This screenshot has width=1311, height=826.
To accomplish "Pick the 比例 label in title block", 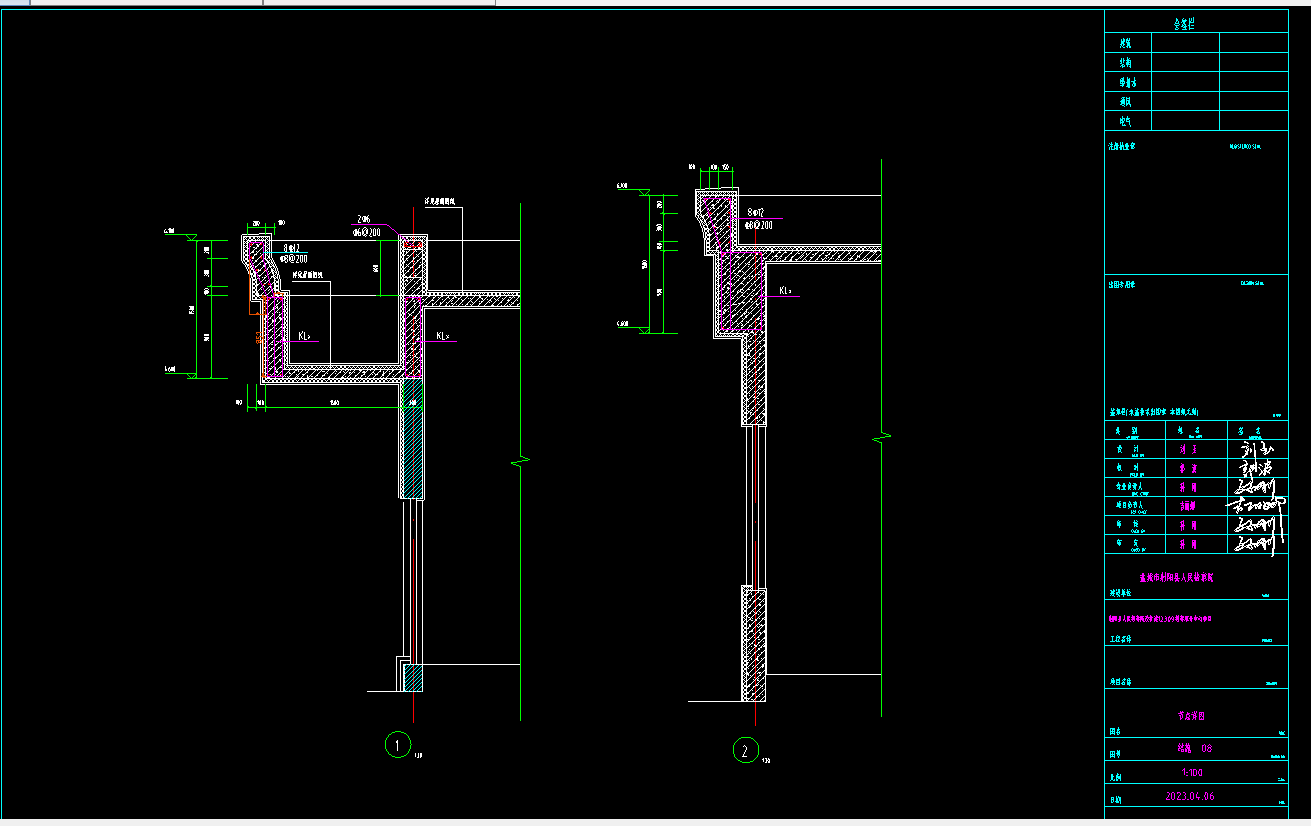I will (x=1117, y=777).
